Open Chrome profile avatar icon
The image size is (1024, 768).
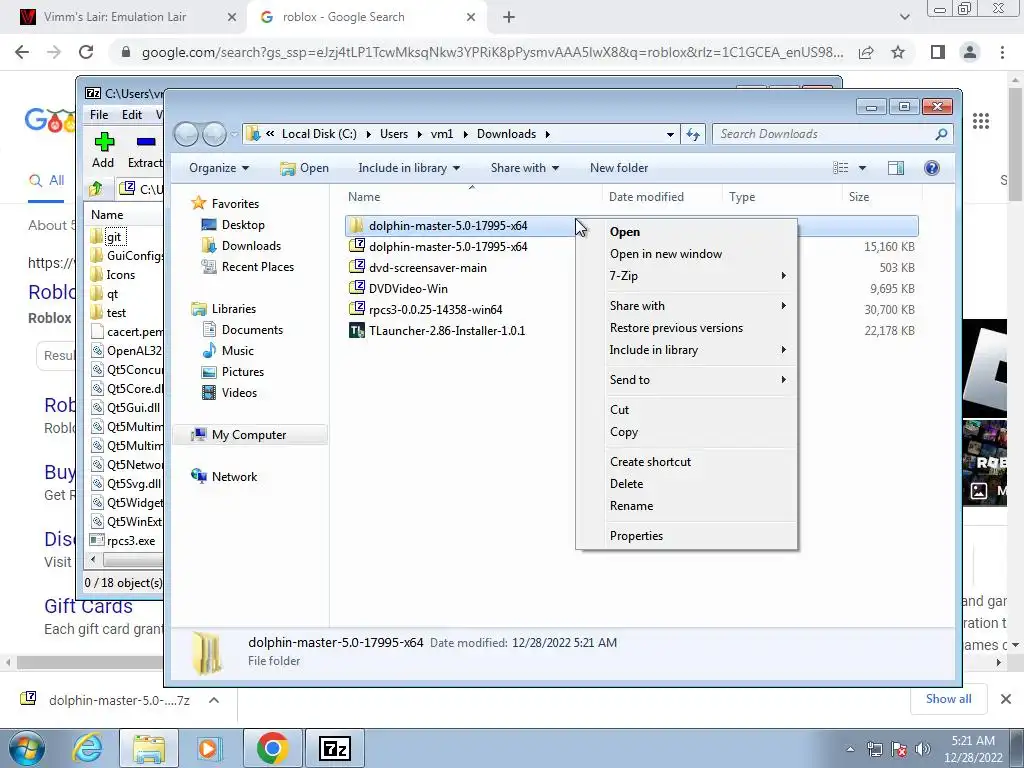click(970, 52)
